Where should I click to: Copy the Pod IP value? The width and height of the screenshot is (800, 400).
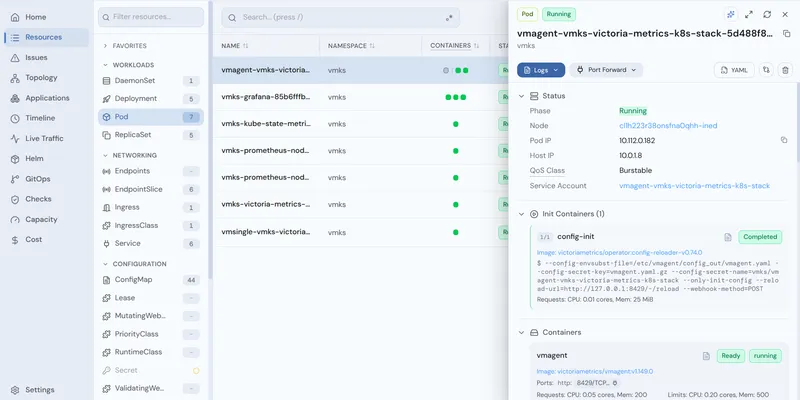[784, 140]
